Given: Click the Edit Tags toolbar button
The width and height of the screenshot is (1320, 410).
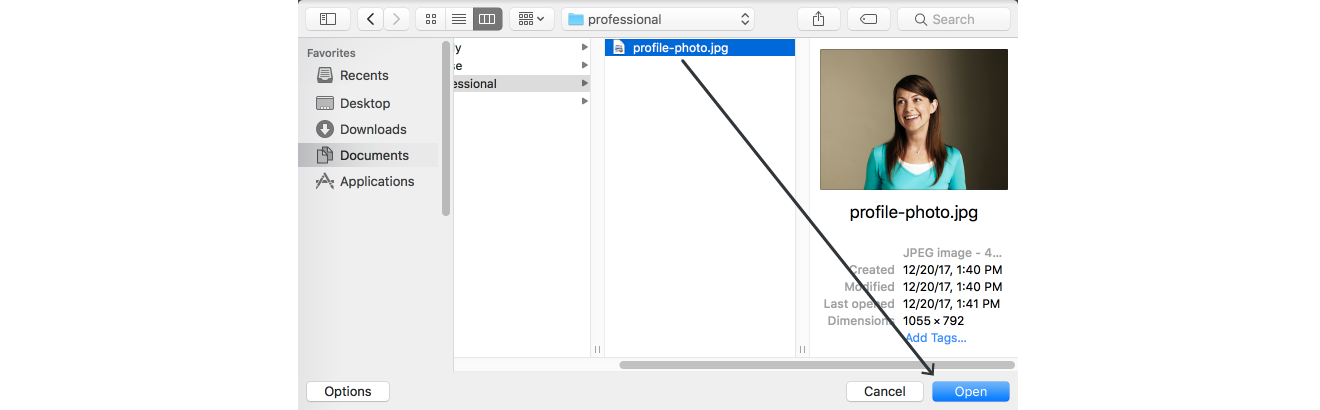Looking at the screenshot, I should click(868, 19).
